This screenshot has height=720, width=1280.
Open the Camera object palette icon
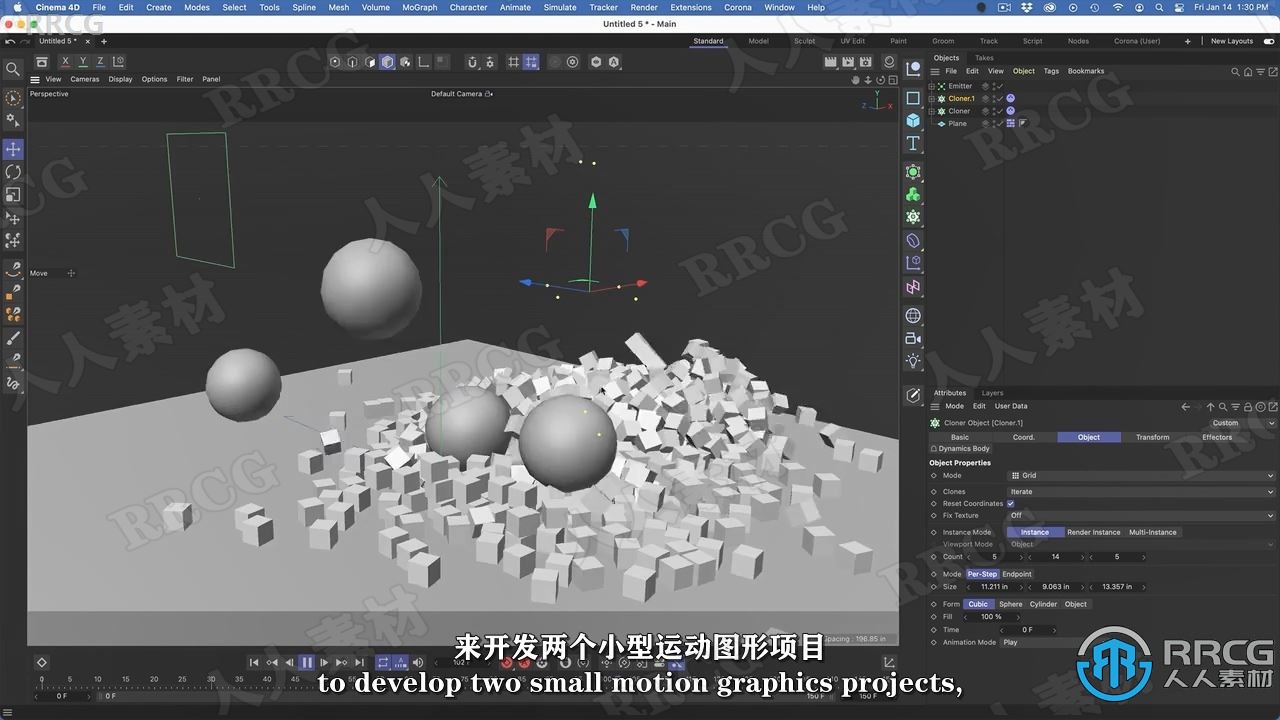[913, 339]
